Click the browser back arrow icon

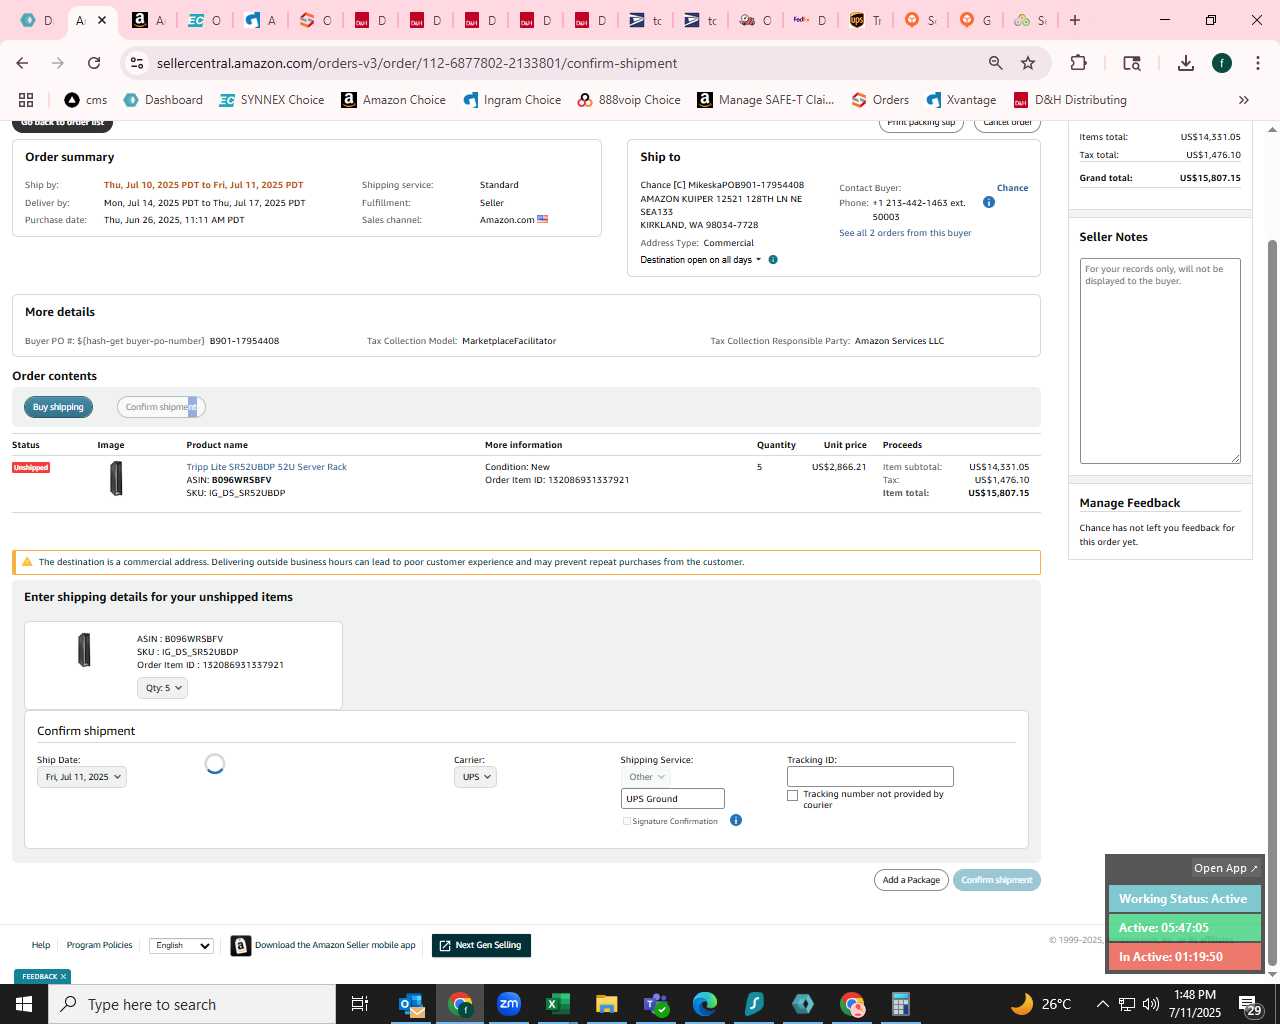tap(23, 63)
